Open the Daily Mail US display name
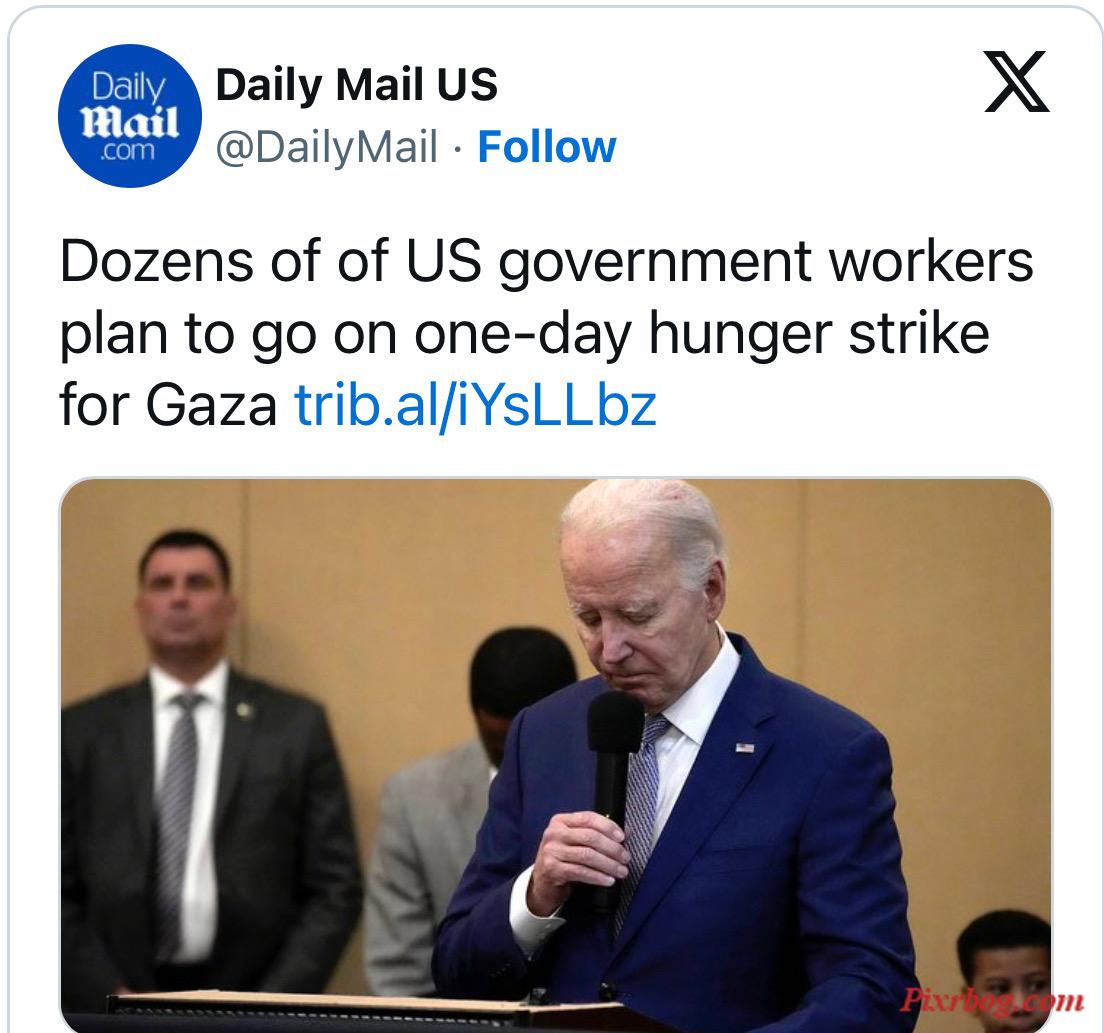The width and height of the screenshot is (1104, 1033). [356, 84]
